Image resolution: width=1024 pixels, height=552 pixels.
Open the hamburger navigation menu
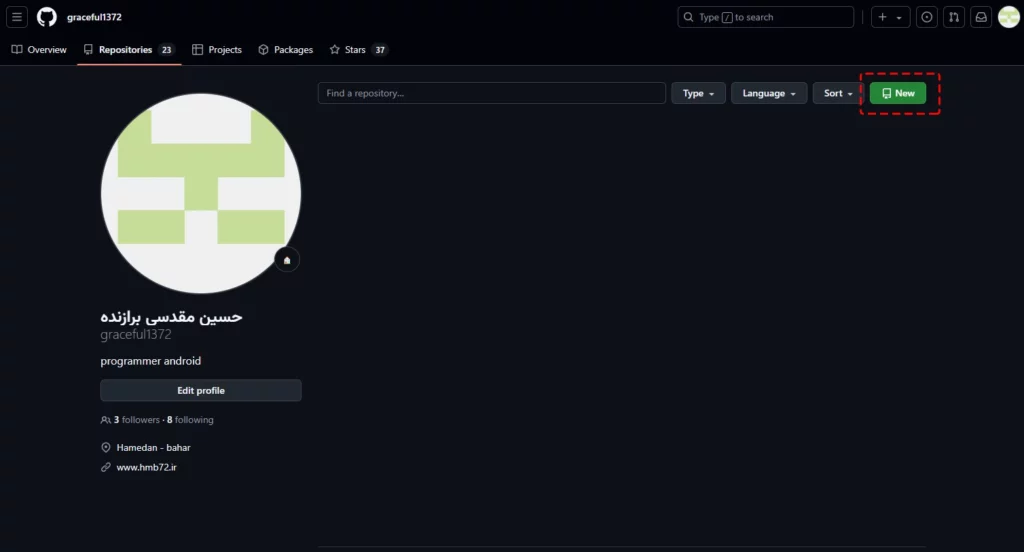(x=17, y=17)
